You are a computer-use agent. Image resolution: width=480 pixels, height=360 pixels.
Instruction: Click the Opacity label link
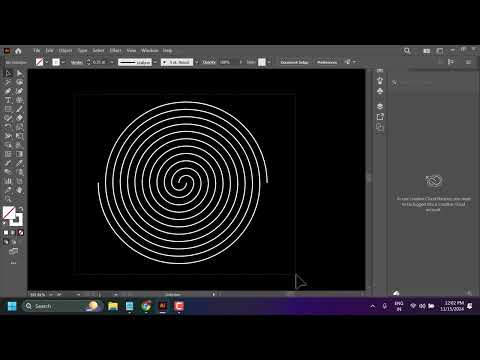(209, 62)
